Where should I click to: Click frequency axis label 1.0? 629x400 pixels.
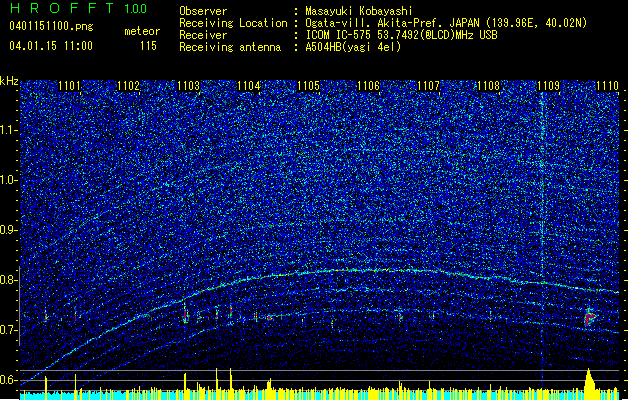9,180
